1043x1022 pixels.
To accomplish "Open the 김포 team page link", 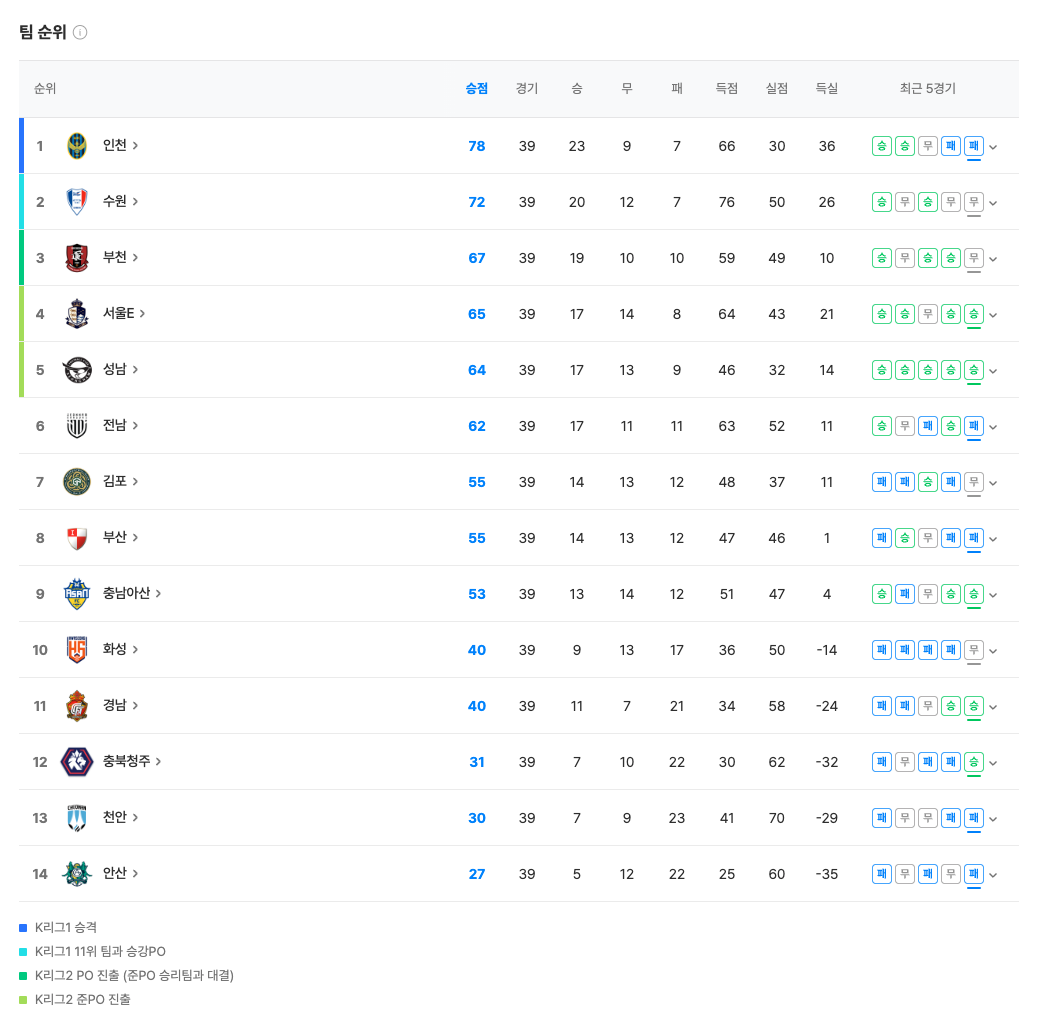I will [x=120, y=481].
